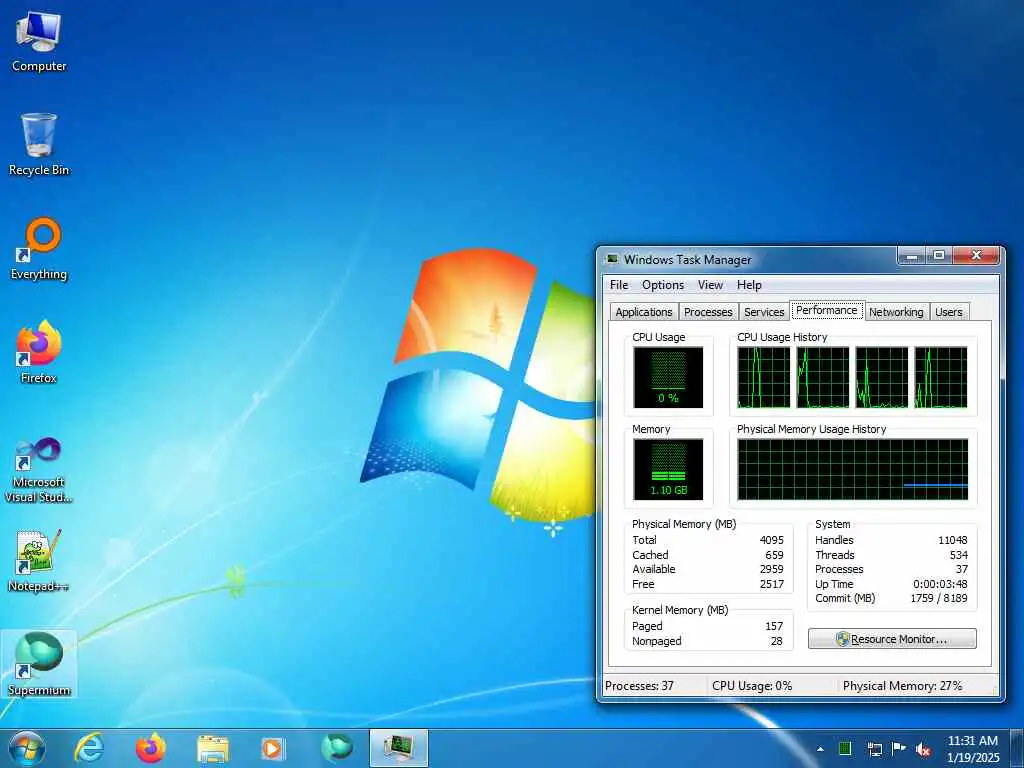This screenshot has width=1024, height=768.
Task: Open the Help menu in Task Manager
Action: (x=749, y=285)
